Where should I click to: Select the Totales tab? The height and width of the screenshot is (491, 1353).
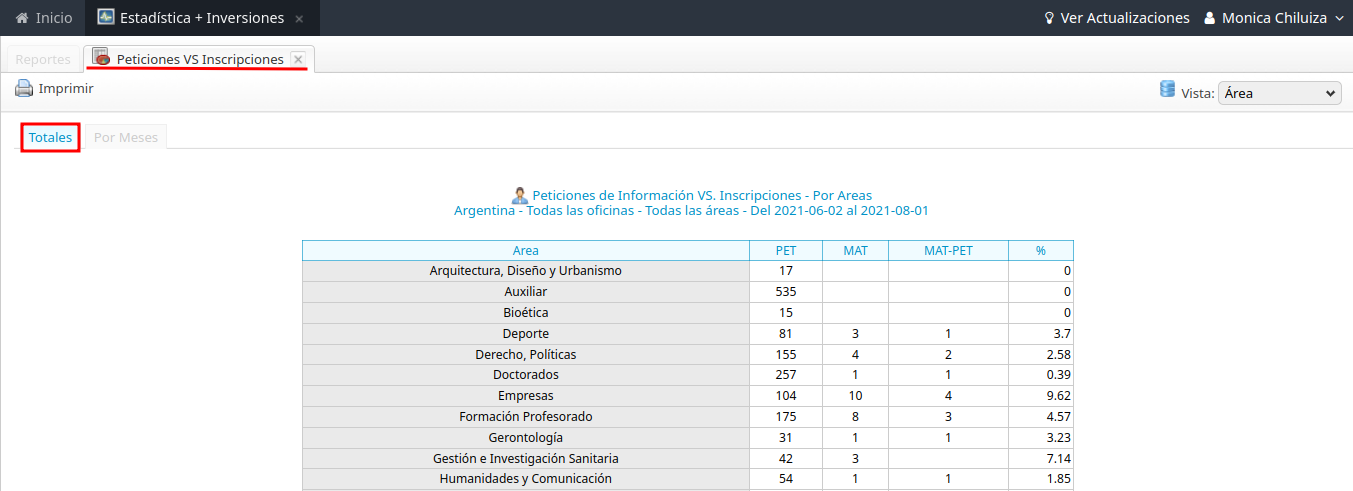click(x=50, y=137)
